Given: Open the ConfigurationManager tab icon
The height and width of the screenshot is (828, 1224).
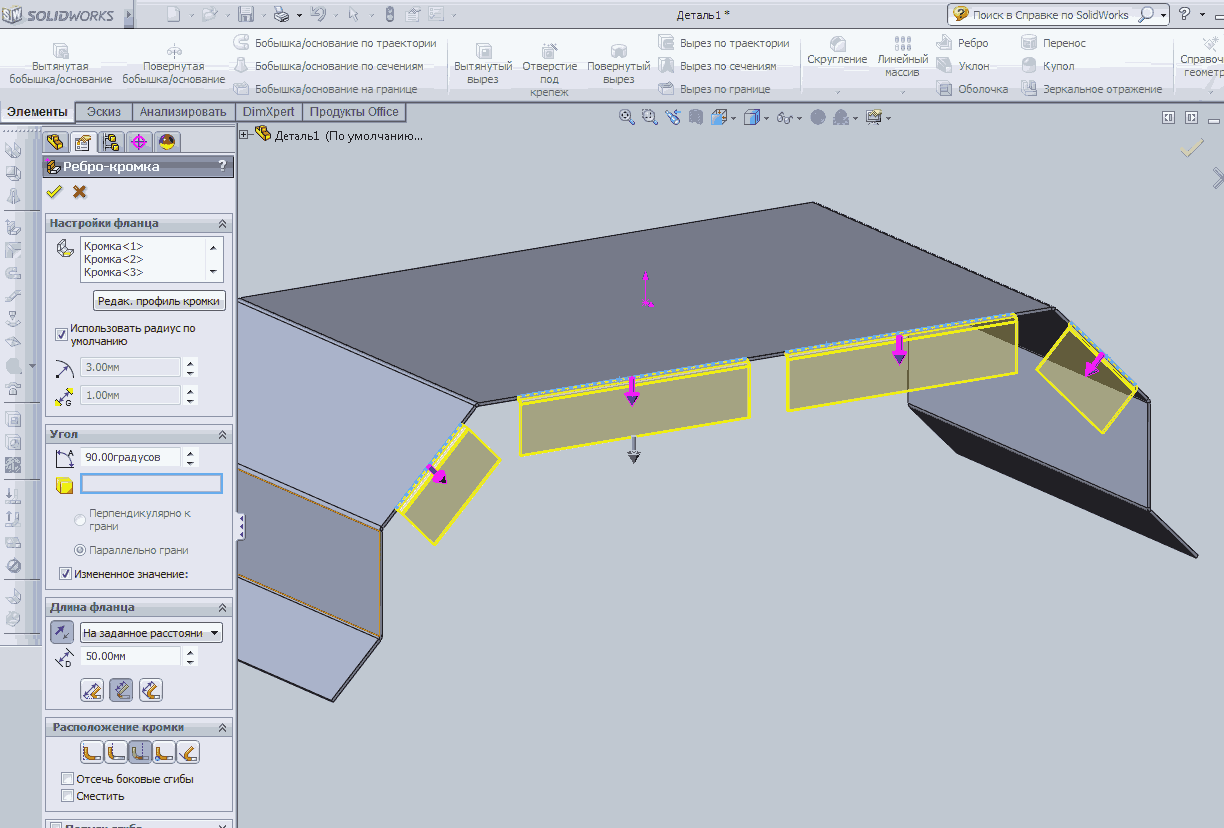Looking at the screenshot, I should point(111,142).
